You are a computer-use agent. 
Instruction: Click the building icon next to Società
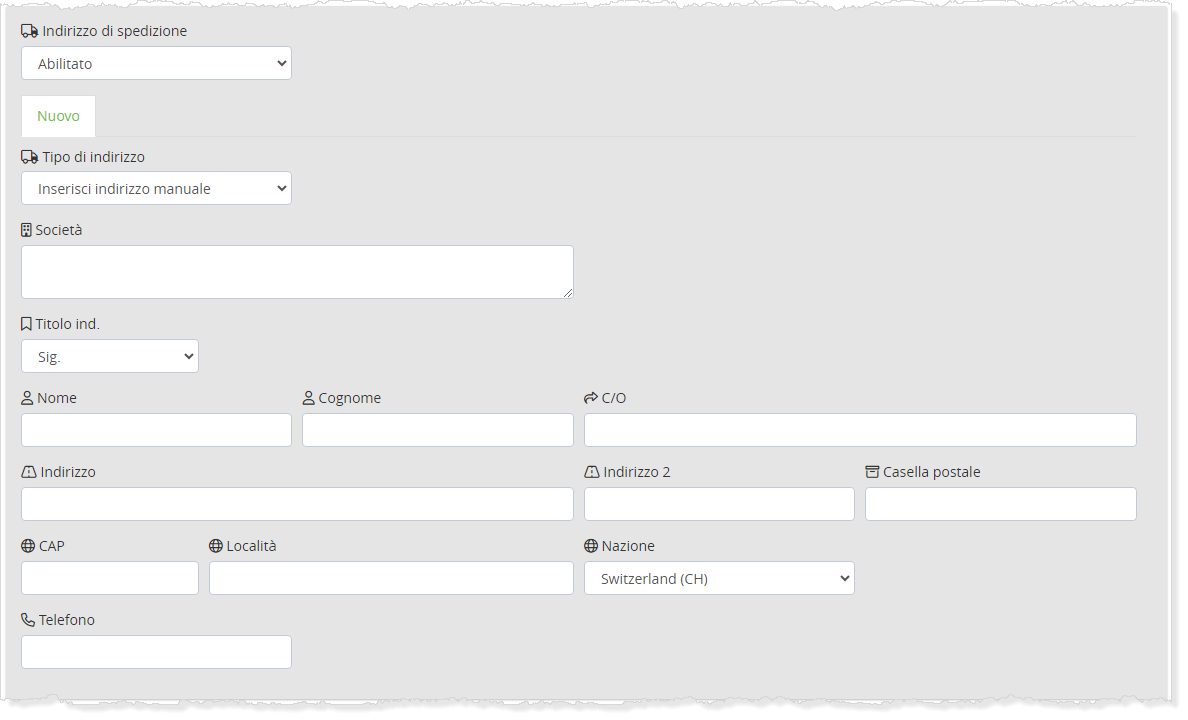click(x=27, y=230)
